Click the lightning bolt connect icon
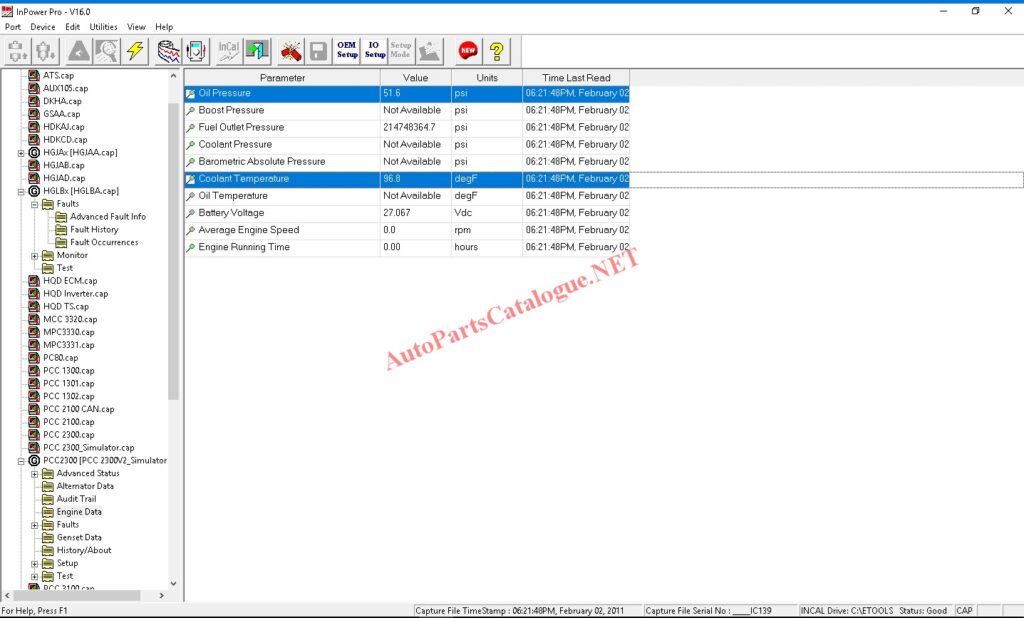Screen dimensions: 1024x618 pyautogui.click(x=134, y=50)
